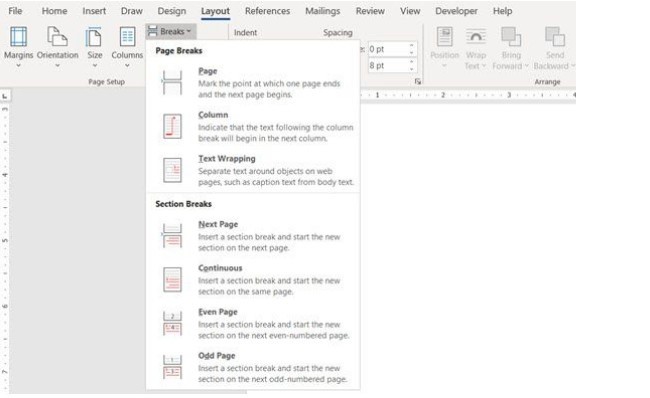650x398 pixels.
Task: Open the Wrap Text menu
Action: [475, 47]
